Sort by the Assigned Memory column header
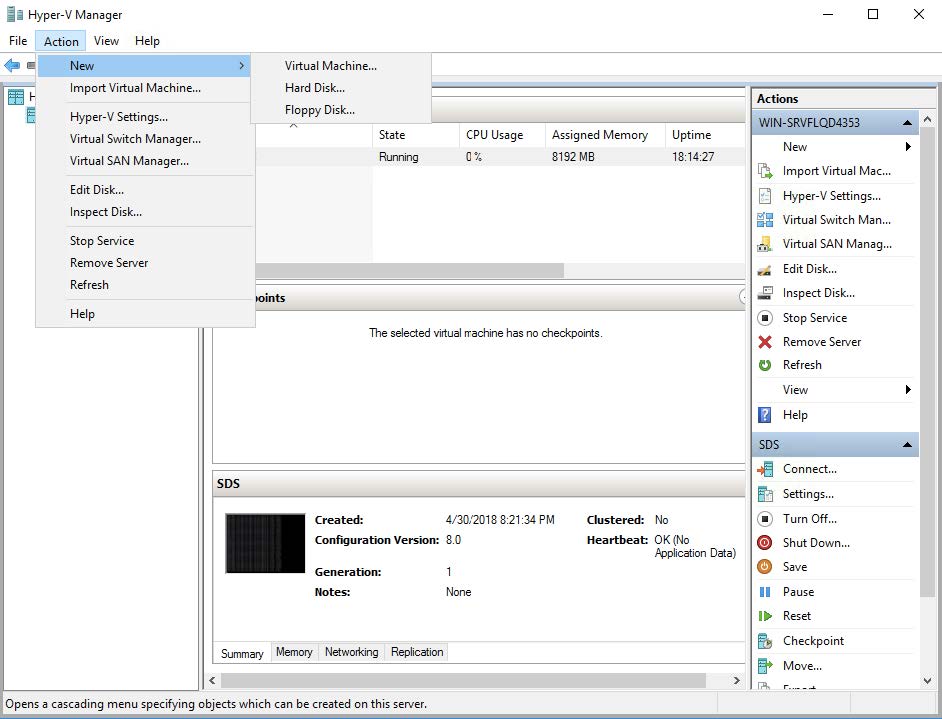This screenshot has width=942, height=719. (599, 135)
